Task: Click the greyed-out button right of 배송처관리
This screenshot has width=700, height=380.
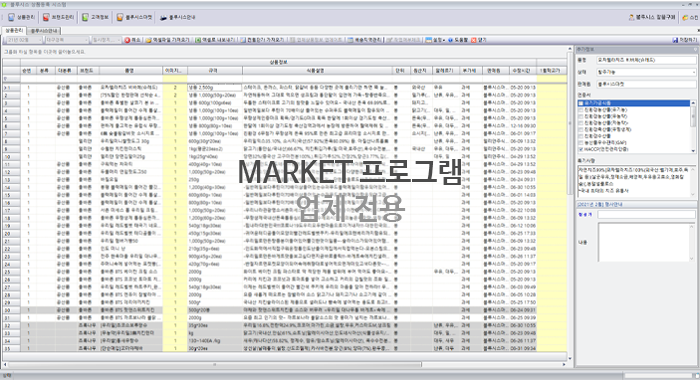Action: click(403, 40)
